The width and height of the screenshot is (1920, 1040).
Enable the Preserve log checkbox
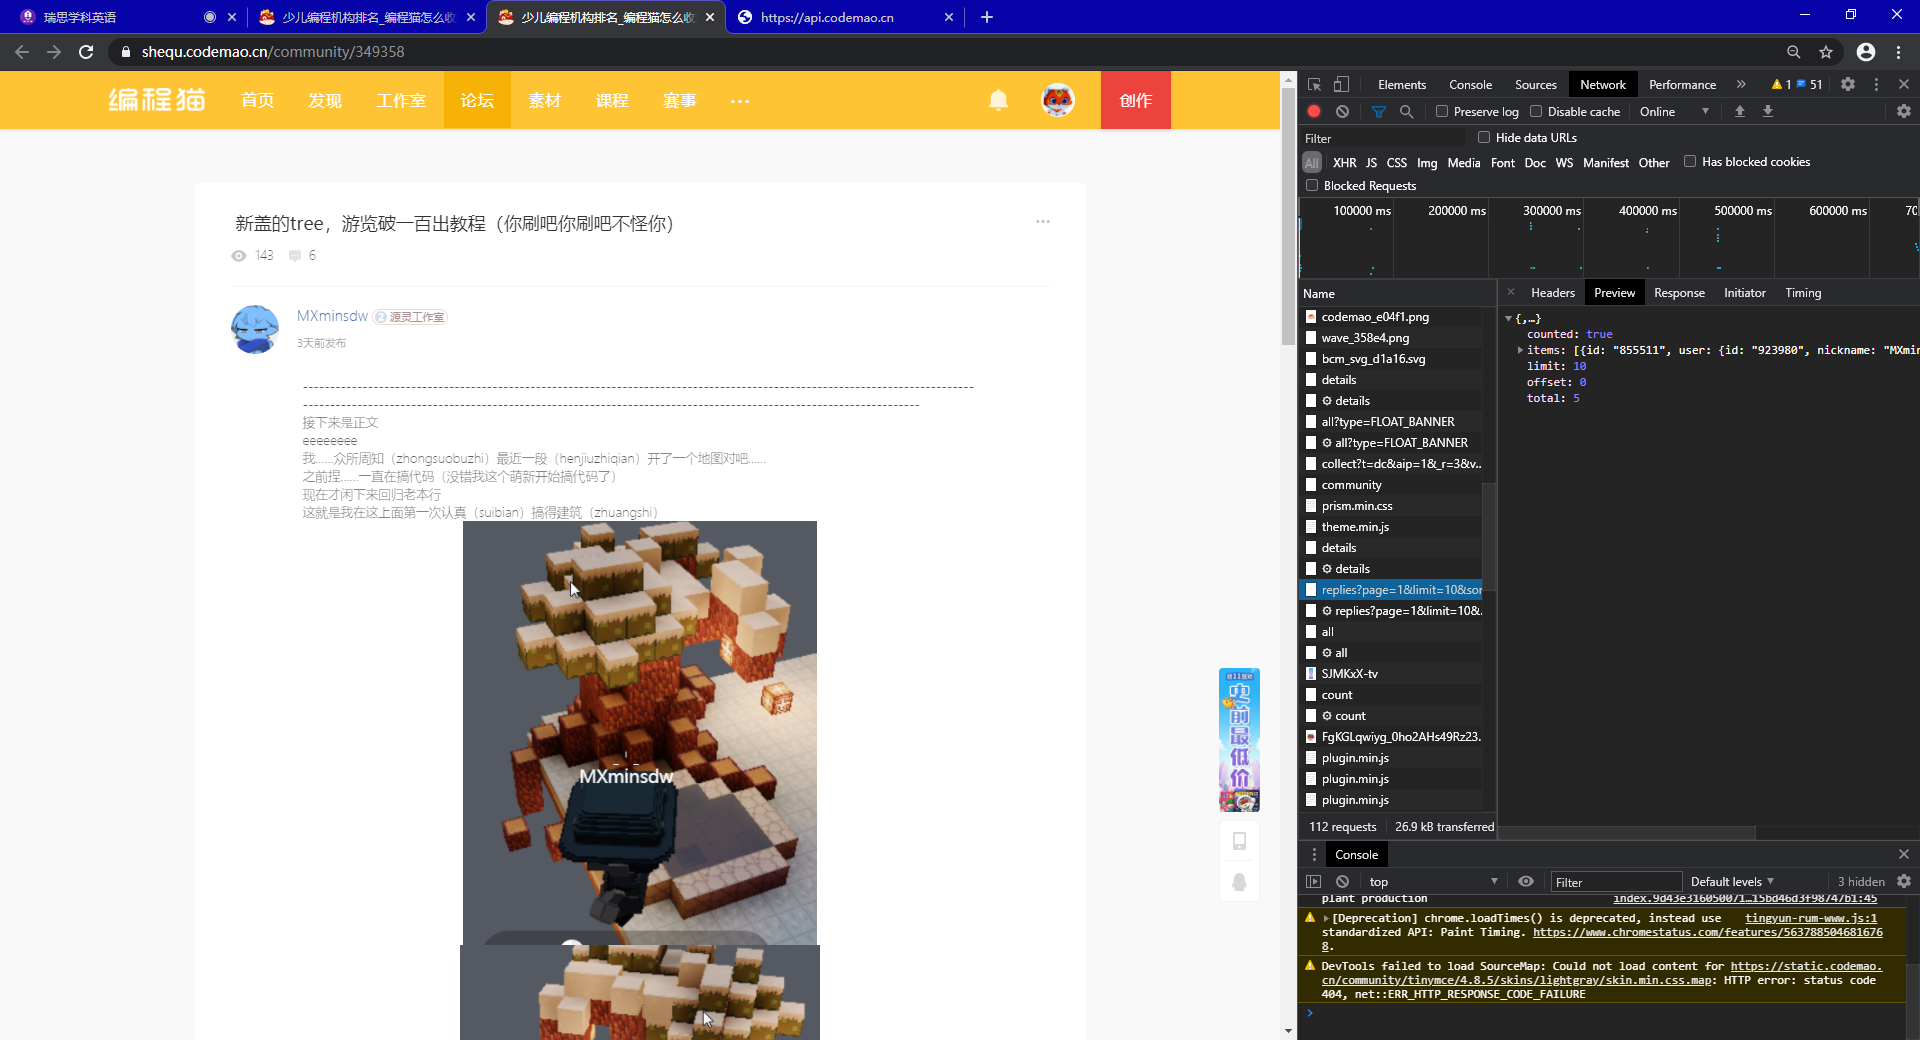[1442, 111]
